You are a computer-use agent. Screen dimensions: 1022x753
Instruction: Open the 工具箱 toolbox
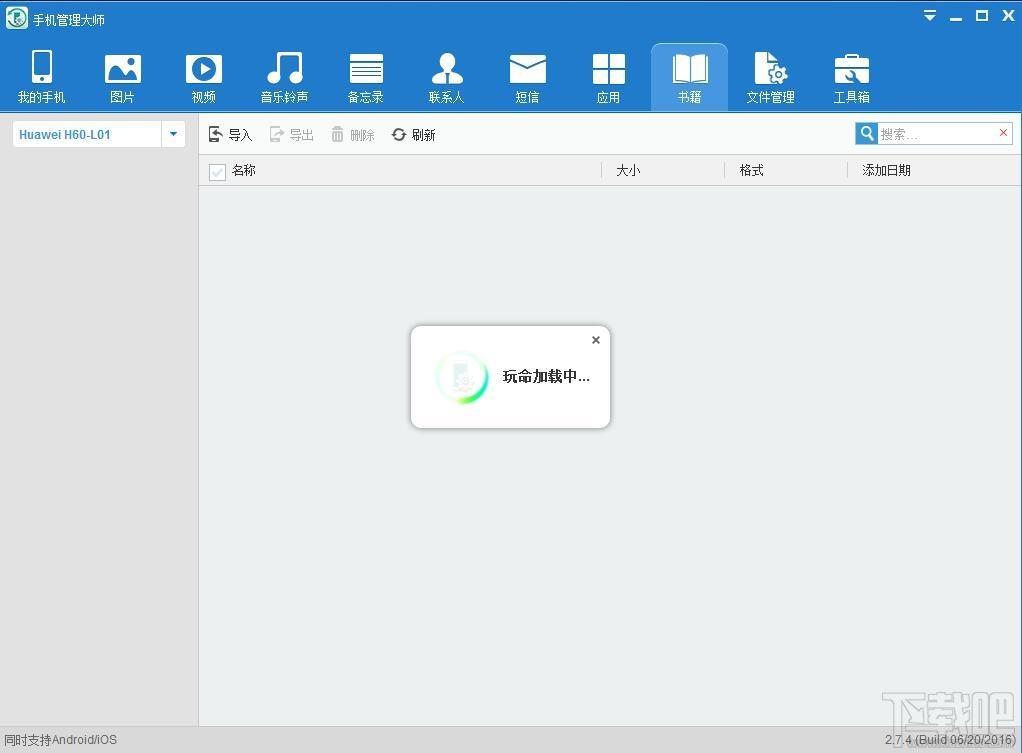pyautogui.click(x=851, y=77)
